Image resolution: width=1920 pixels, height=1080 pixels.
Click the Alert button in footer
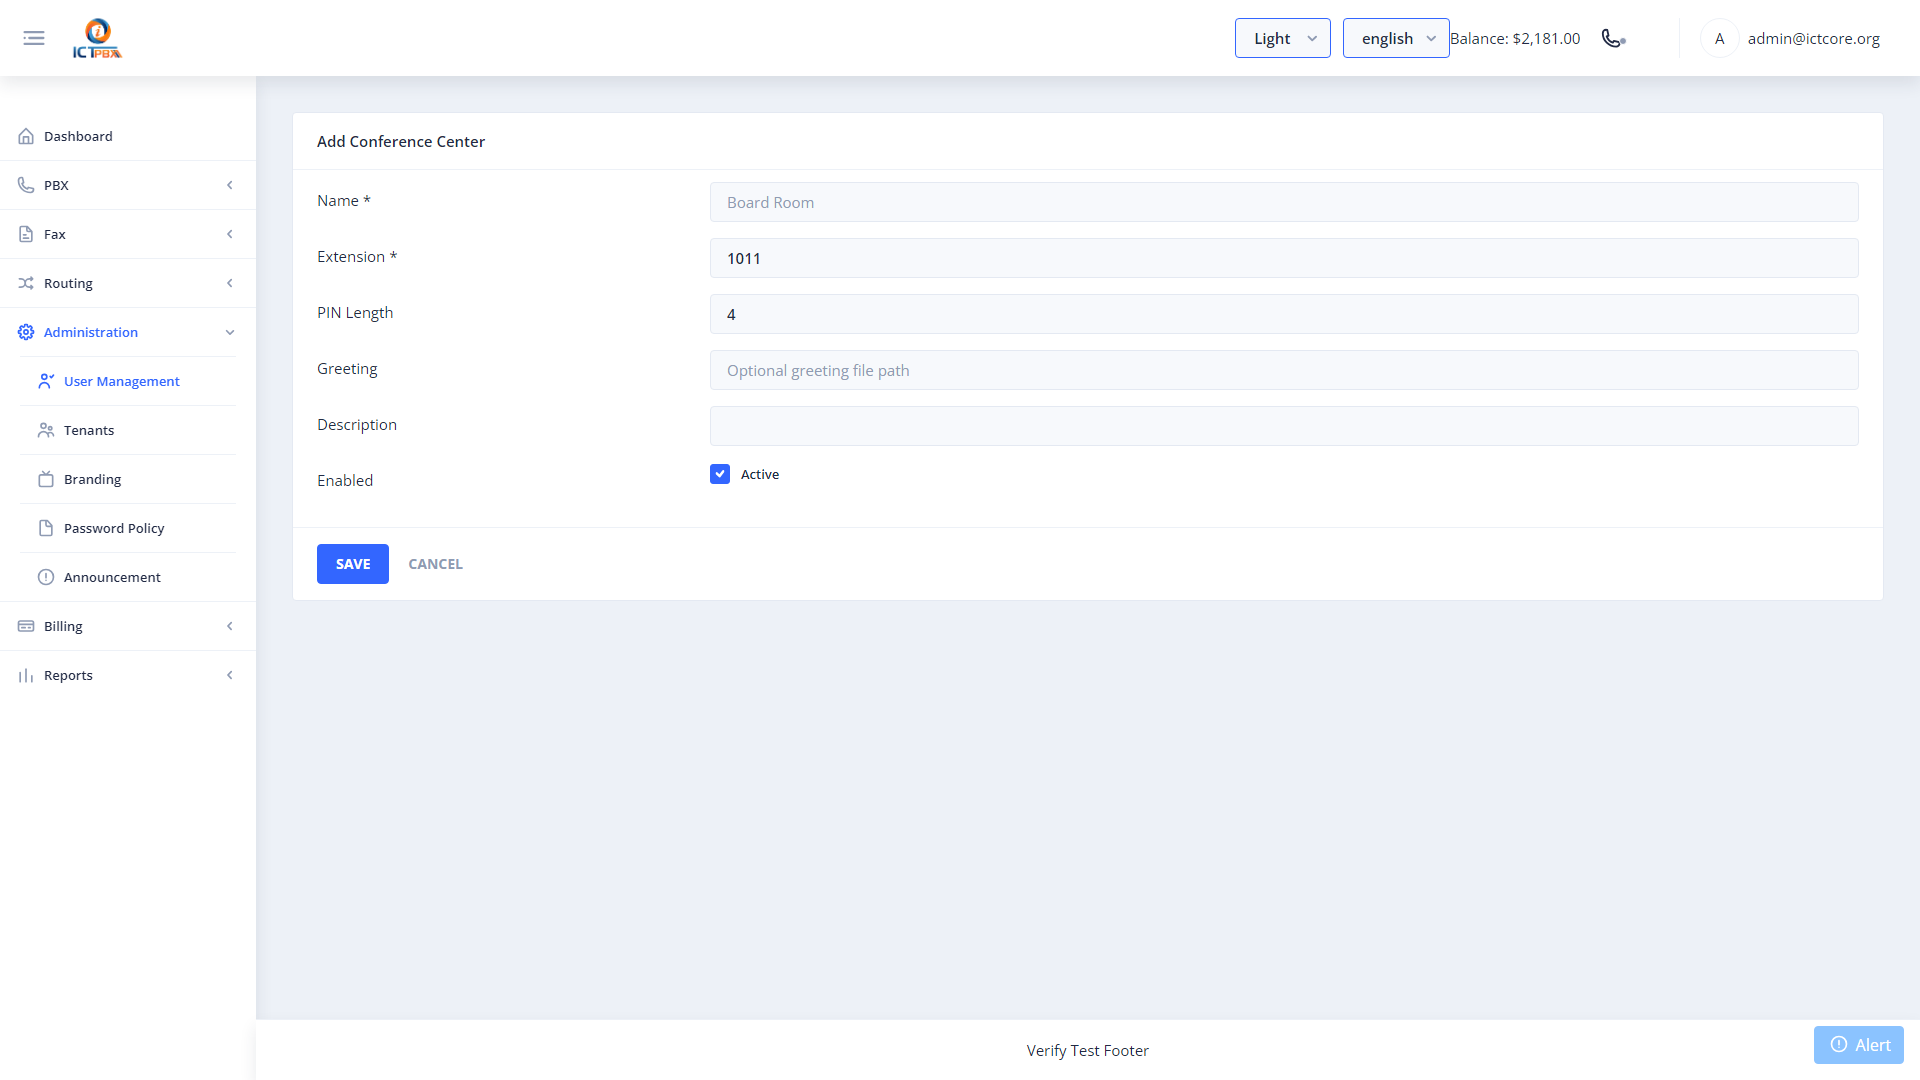[x=1859, y=1045]
